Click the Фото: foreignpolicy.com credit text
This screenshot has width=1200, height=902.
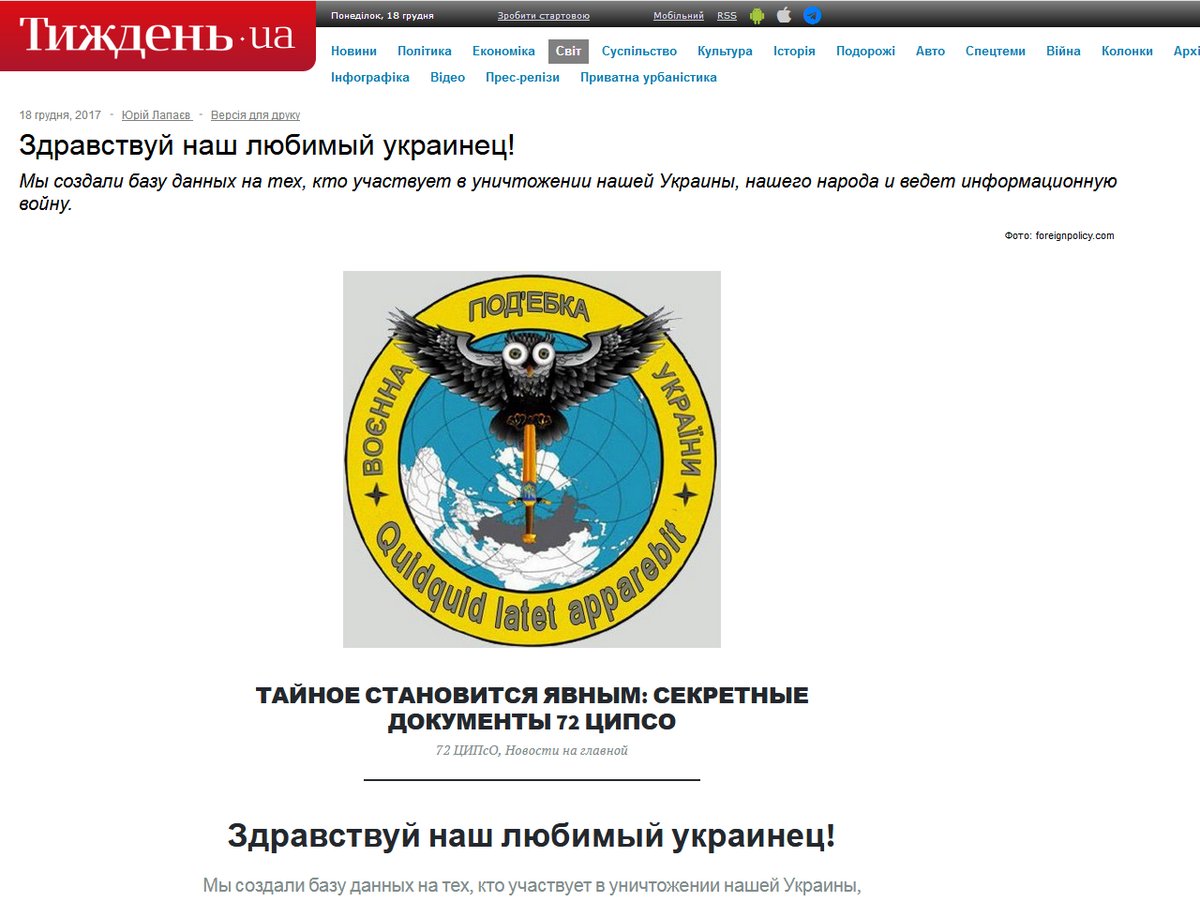coord(1059,236)
